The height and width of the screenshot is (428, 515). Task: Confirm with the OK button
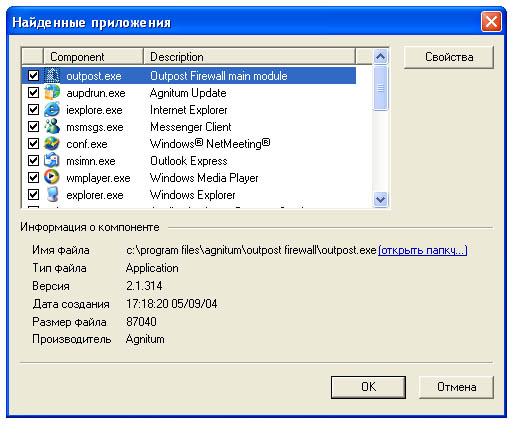[368, 387]
